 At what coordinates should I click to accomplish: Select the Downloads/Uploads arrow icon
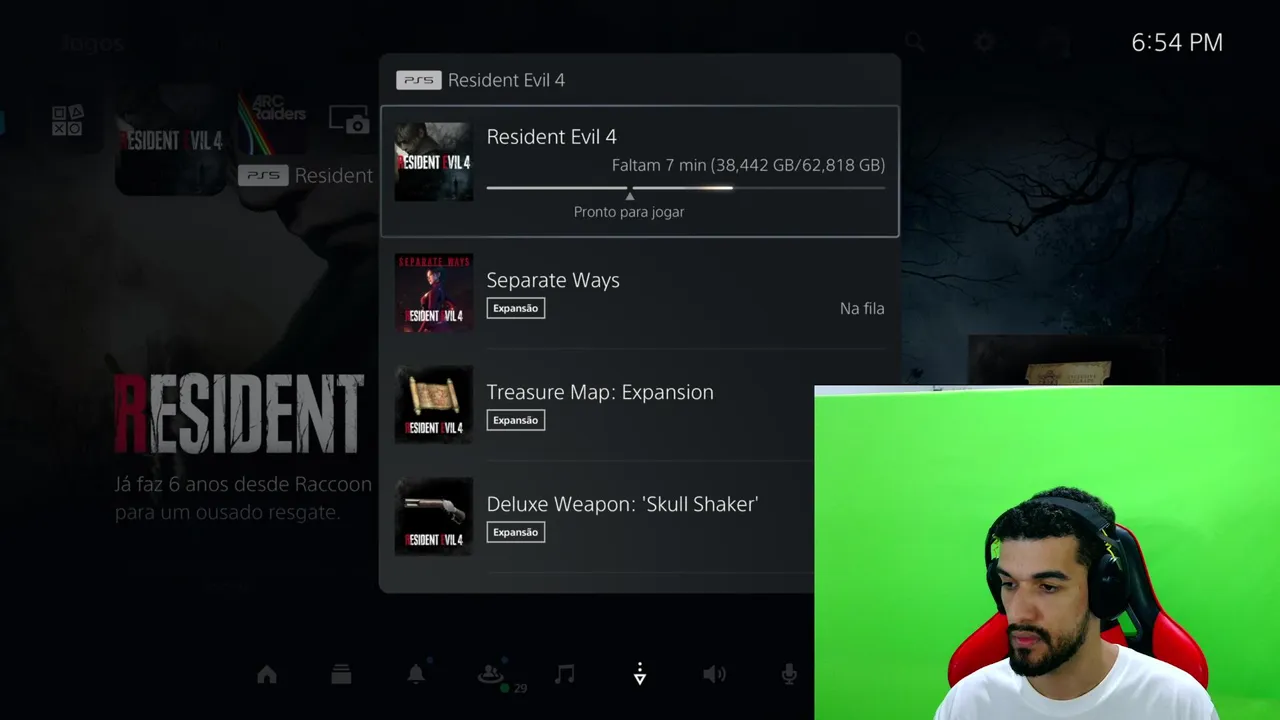(x=640, y=674)
